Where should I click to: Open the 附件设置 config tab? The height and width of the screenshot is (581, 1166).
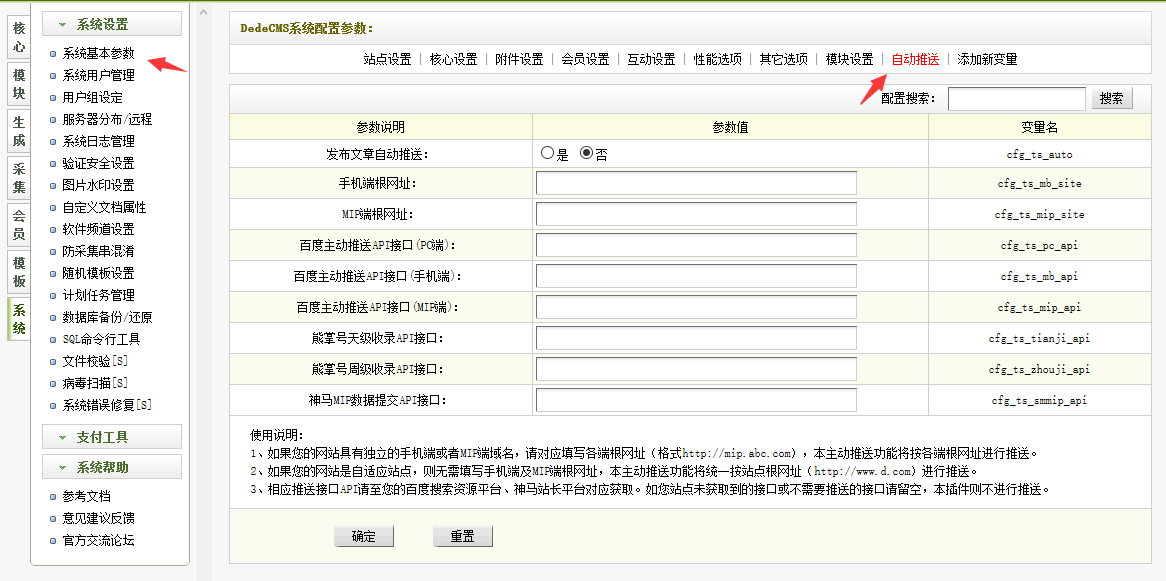[520, 60]
